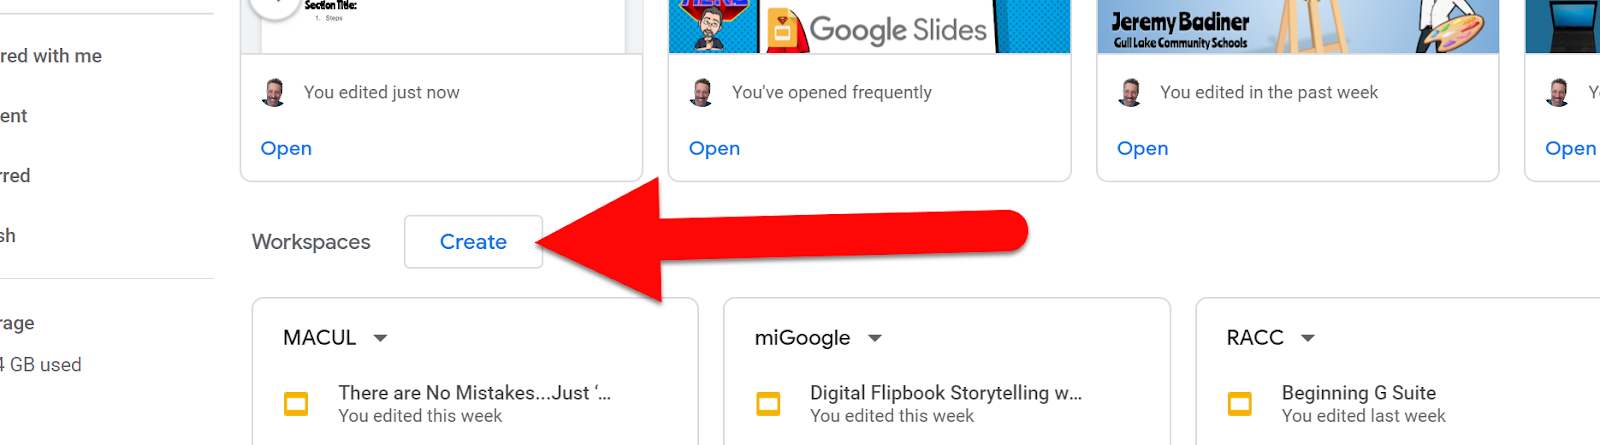Viewport: 1600px width, 445px height.
Task: Click the Create workspace button
Action: pyautogui.click(x=473, y=242)
